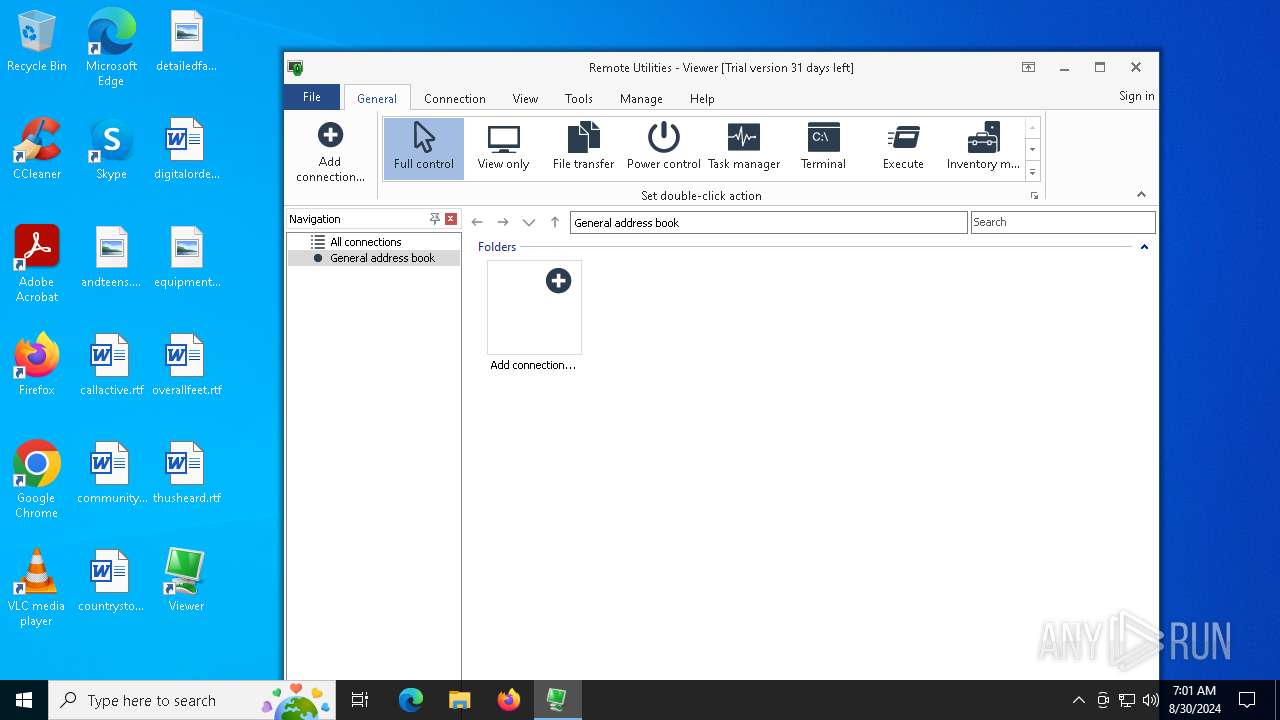Click the Sign in link
Viewport: 1280px width, 720px height.
tap(1136, 96)
